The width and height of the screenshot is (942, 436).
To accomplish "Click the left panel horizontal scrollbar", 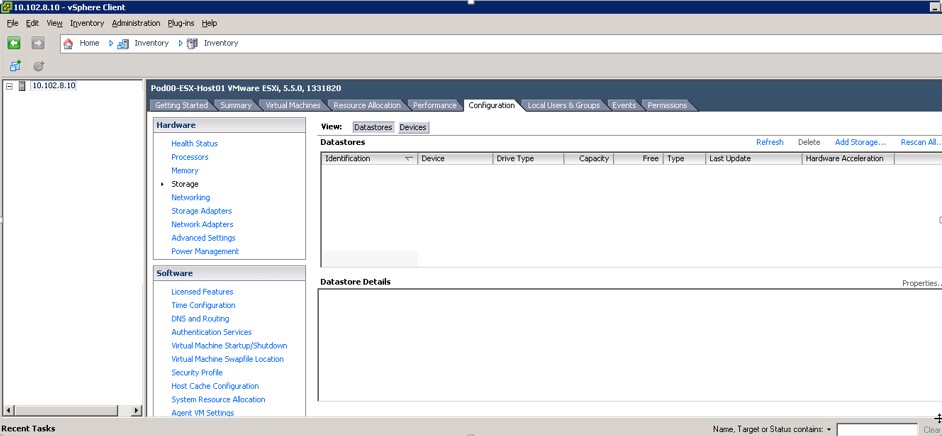I will 72,410.
